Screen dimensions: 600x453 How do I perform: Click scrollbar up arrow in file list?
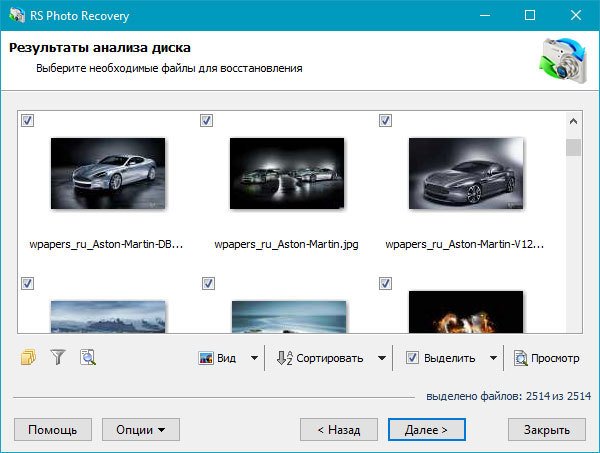(x=573, y=121)
